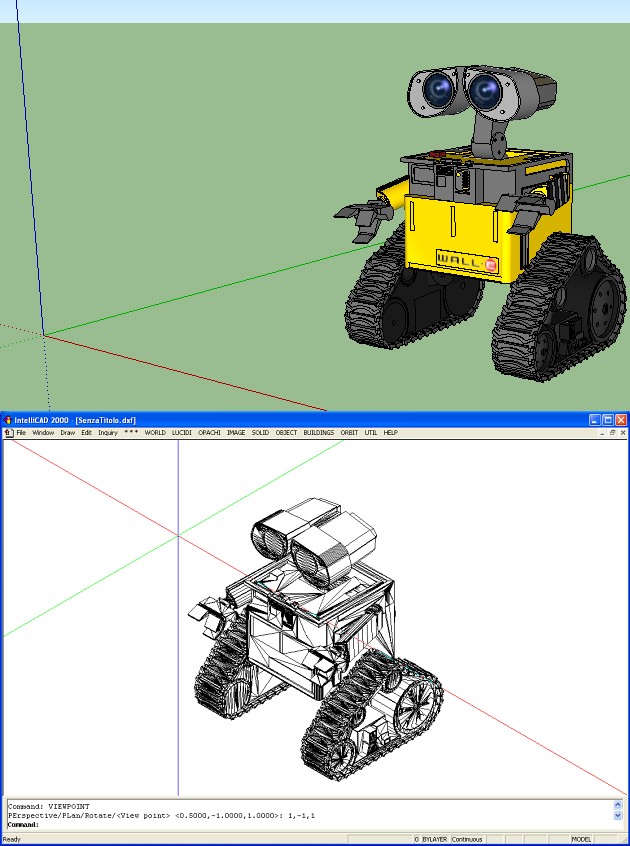The image size is (630, 846).
Task: Open the Edit menu
Action: click(x=86, y=433)
